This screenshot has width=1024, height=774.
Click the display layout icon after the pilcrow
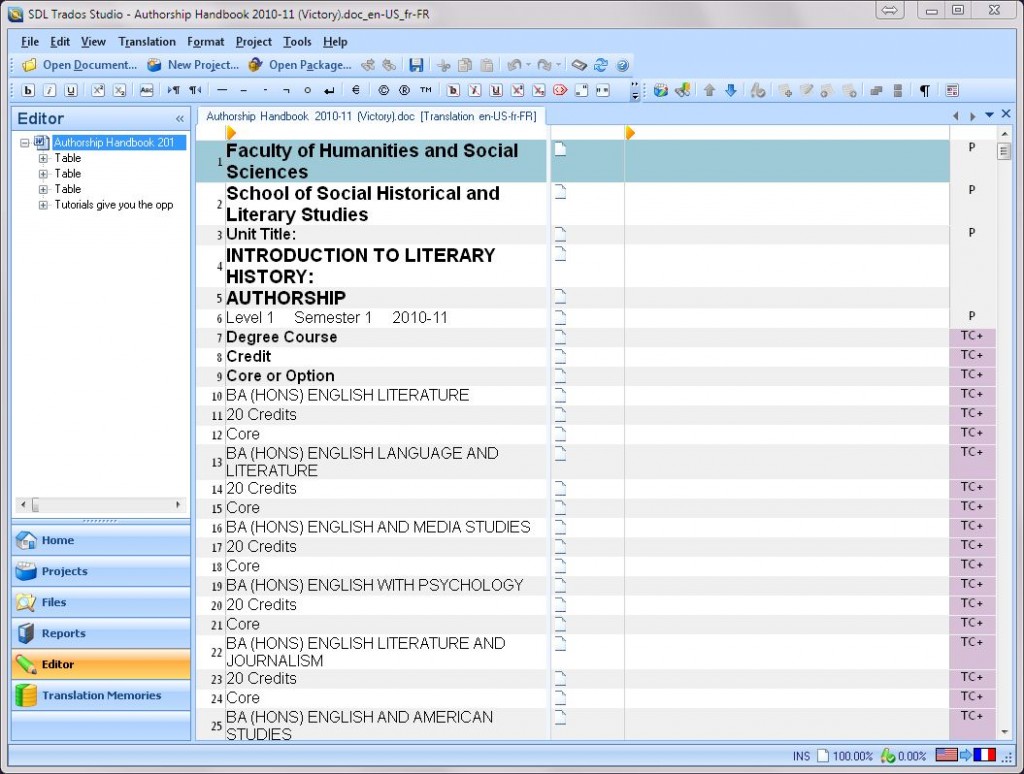point(952,91)
